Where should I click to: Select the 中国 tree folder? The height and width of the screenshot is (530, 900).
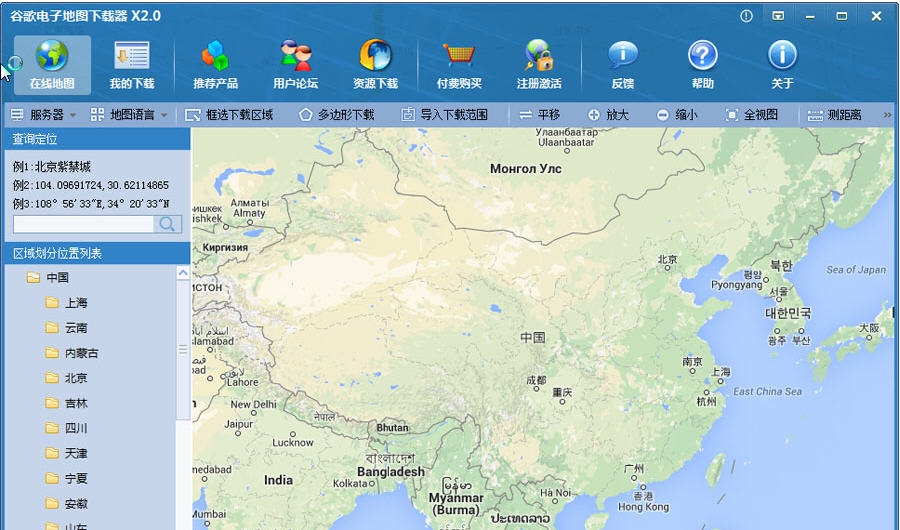coord(48,278)
